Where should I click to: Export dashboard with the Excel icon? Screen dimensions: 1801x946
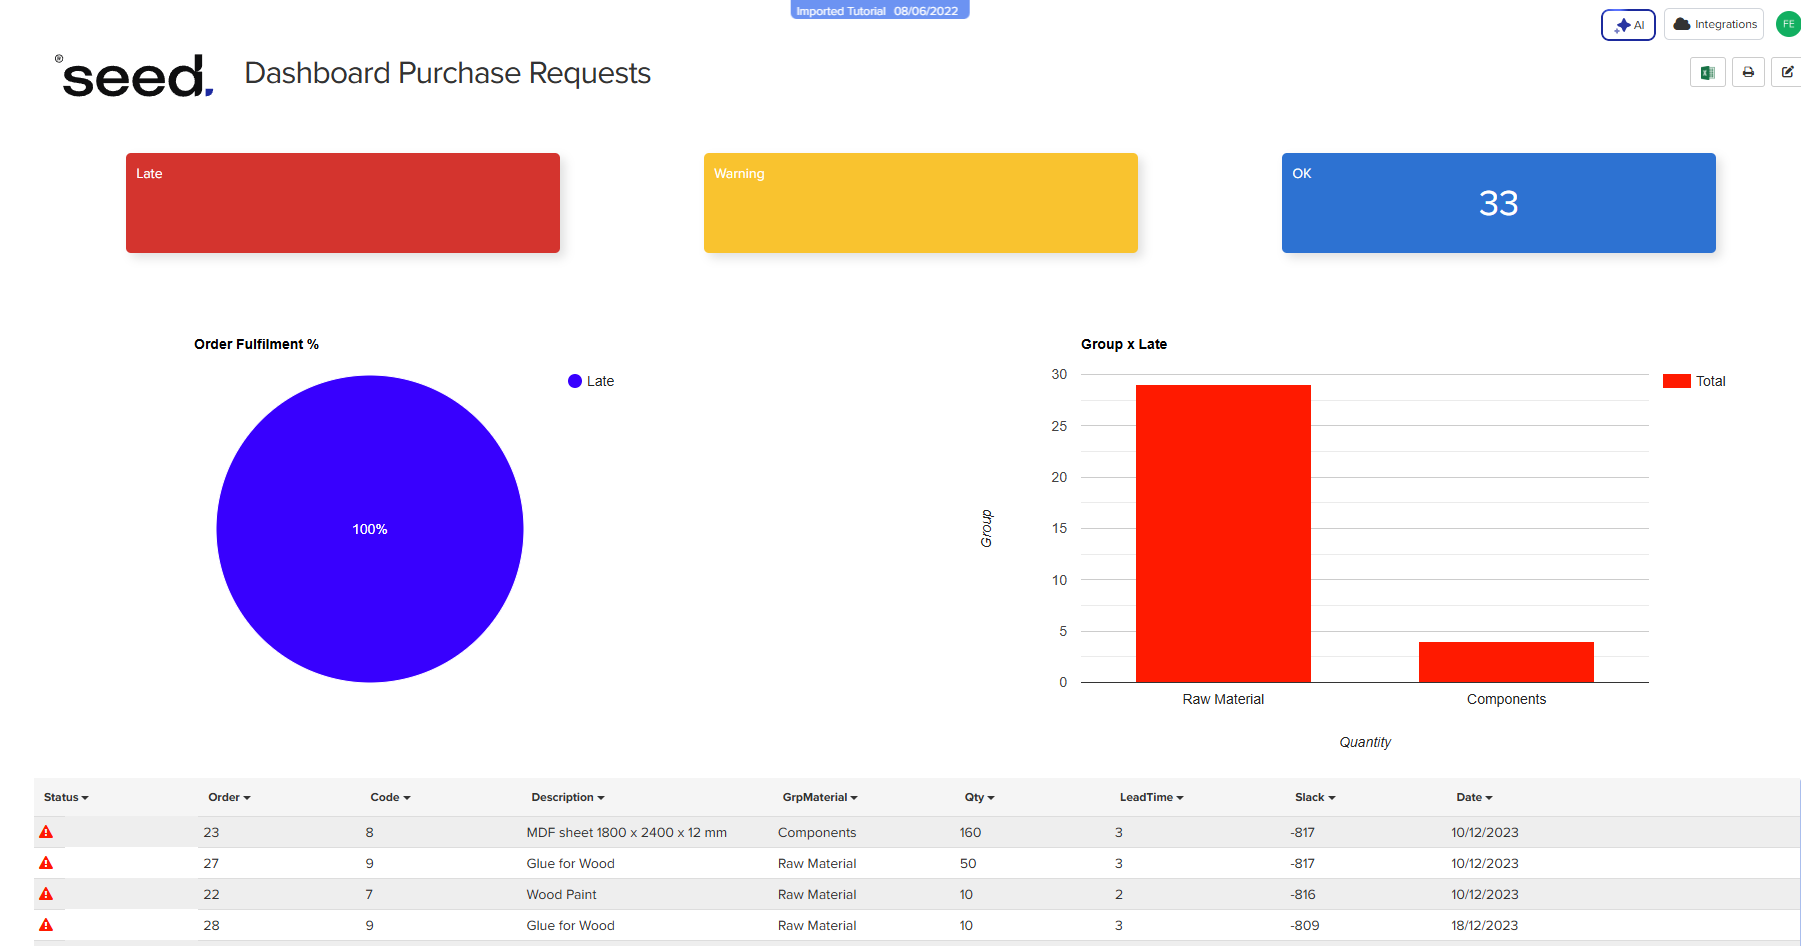click(1707, 72)
